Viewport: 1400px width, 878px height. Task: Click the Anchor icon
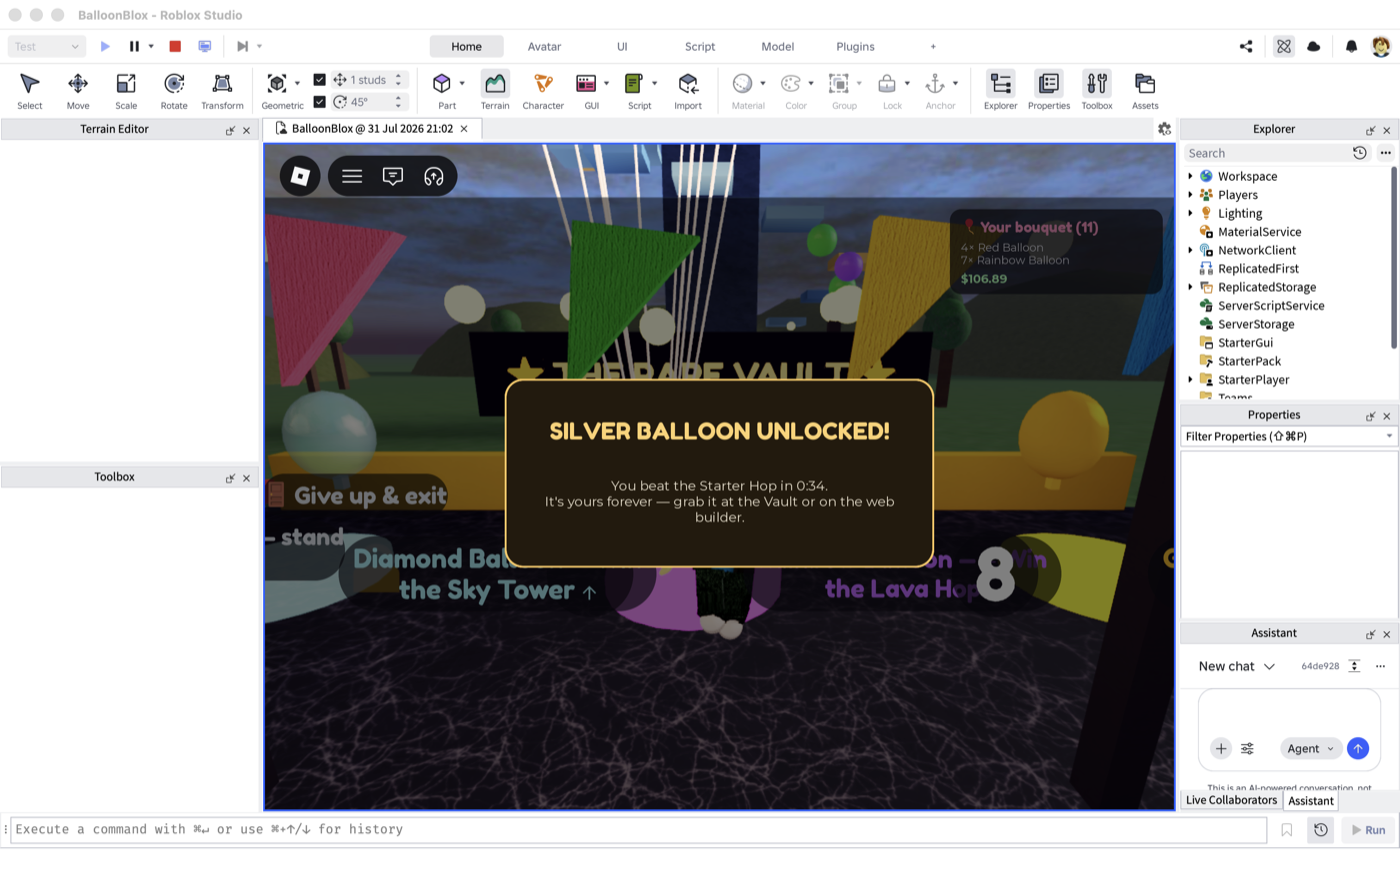[x=935, y=84]
